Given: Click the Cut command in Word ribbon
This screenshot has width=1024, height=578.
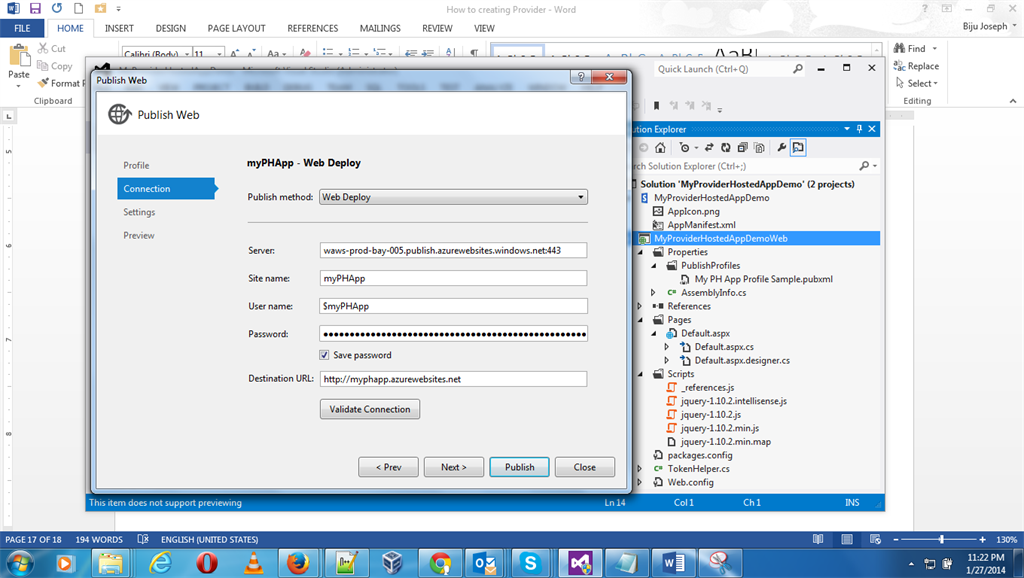Looking at the screenshot, I should (x=52, y=48).
